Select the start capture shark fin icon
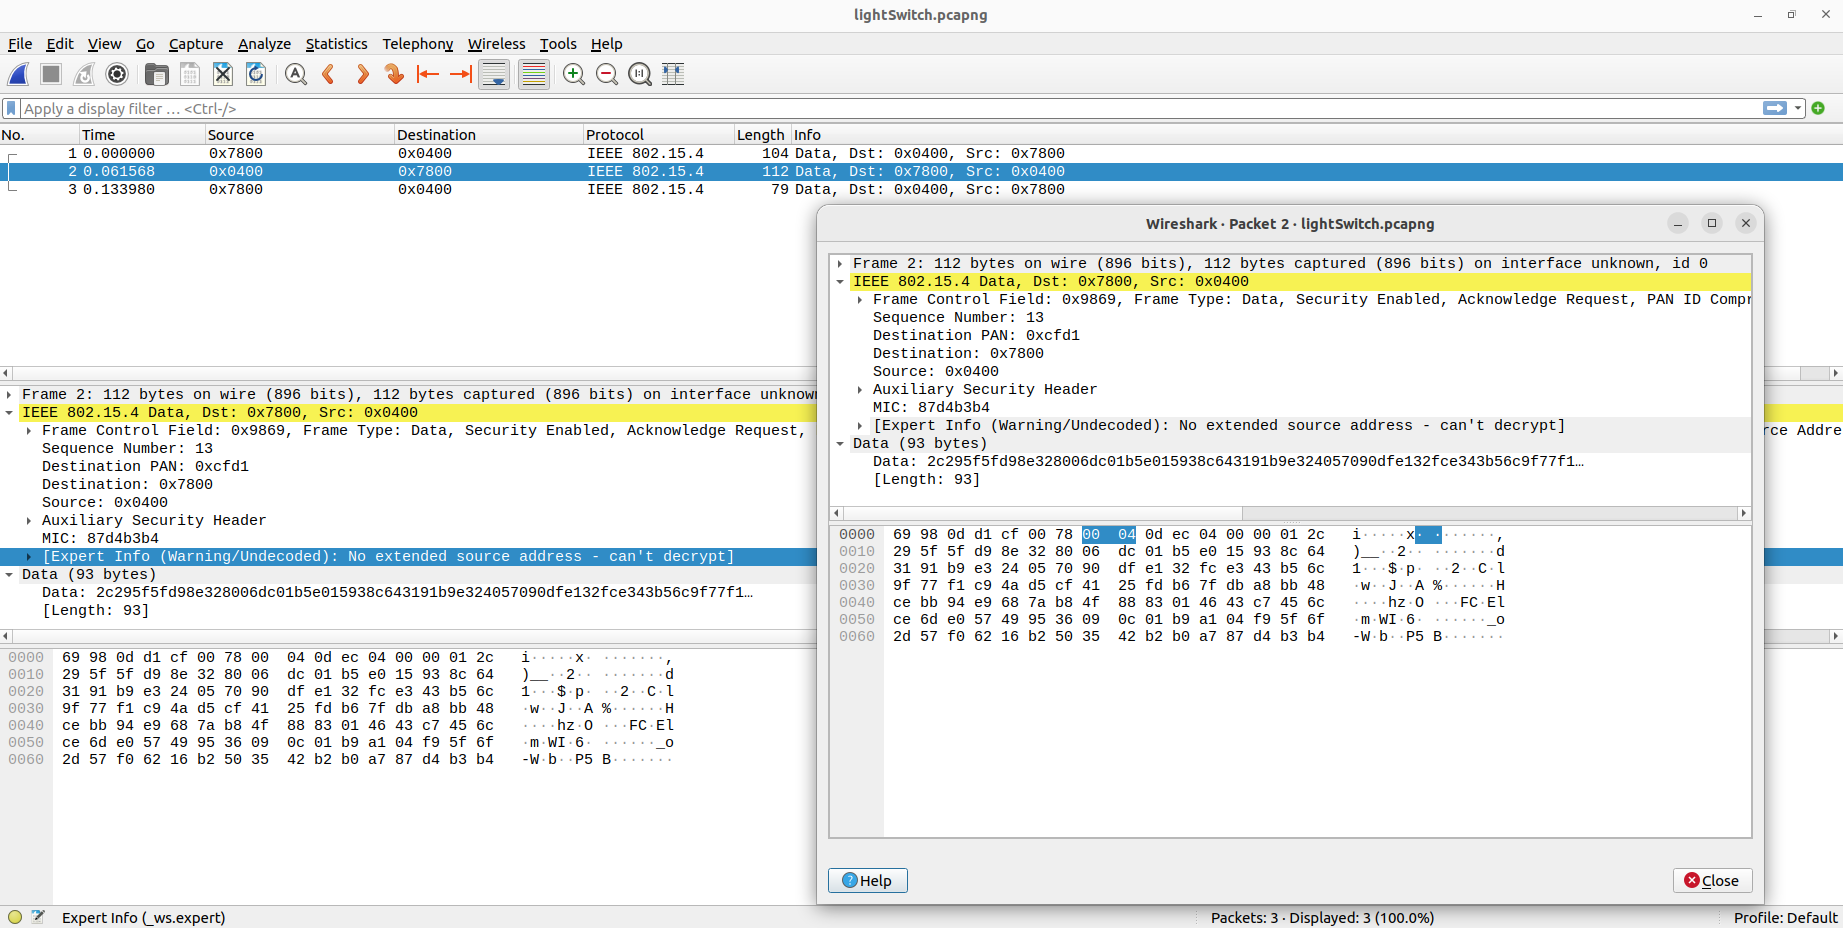 17,74
